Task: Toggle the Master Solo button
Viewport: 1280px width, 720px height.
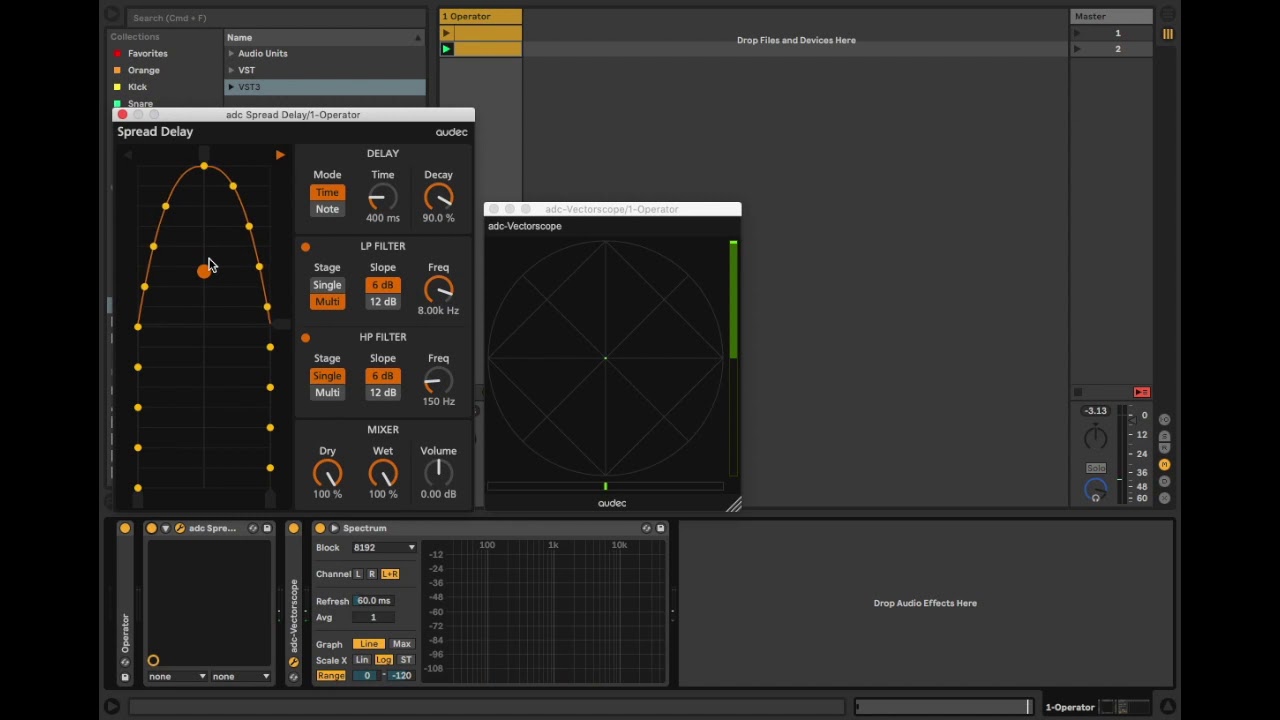Action: (x=1096, y=468)
